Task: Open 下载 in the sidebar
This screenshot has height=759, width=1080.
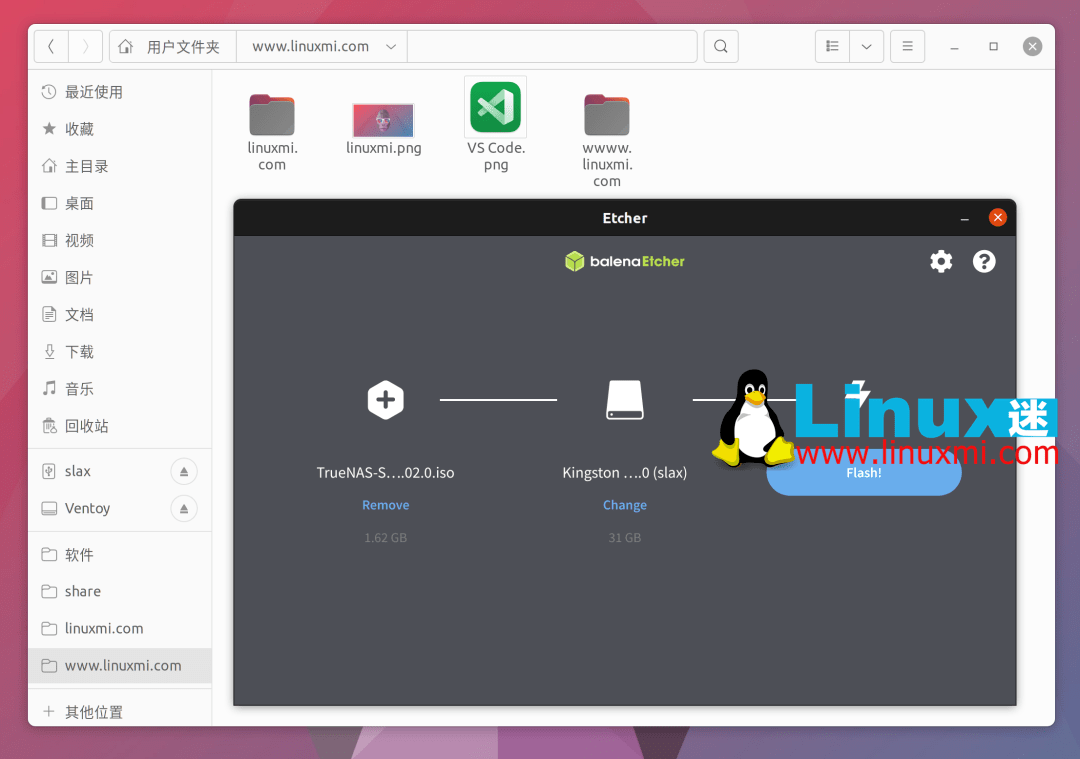Action: (x=120, y=352)
